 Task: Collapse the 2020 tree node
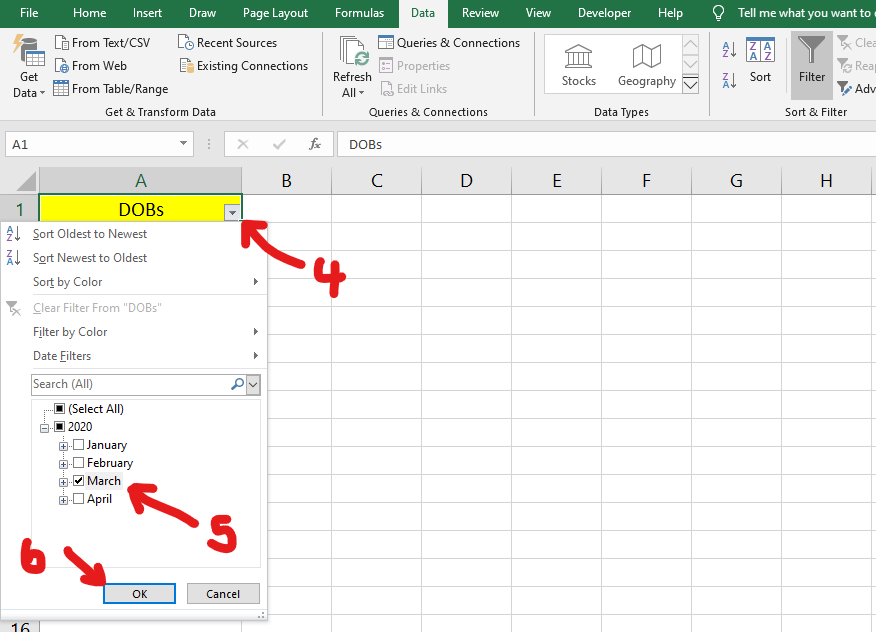[45, 428]
